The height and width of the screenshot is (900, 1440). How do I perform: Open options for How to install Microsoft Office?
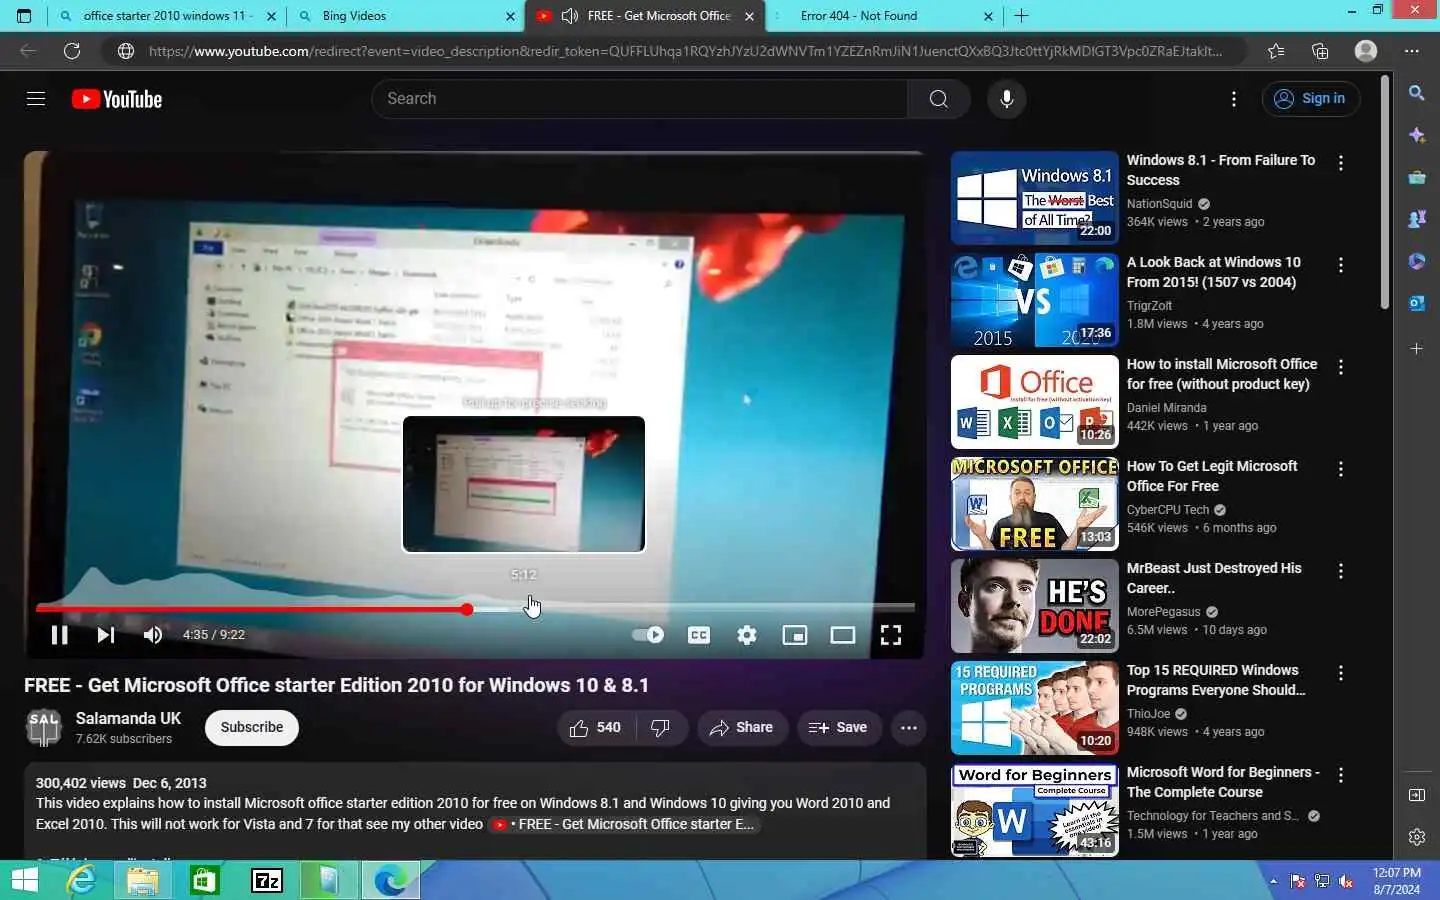(x=1341, y=367)
